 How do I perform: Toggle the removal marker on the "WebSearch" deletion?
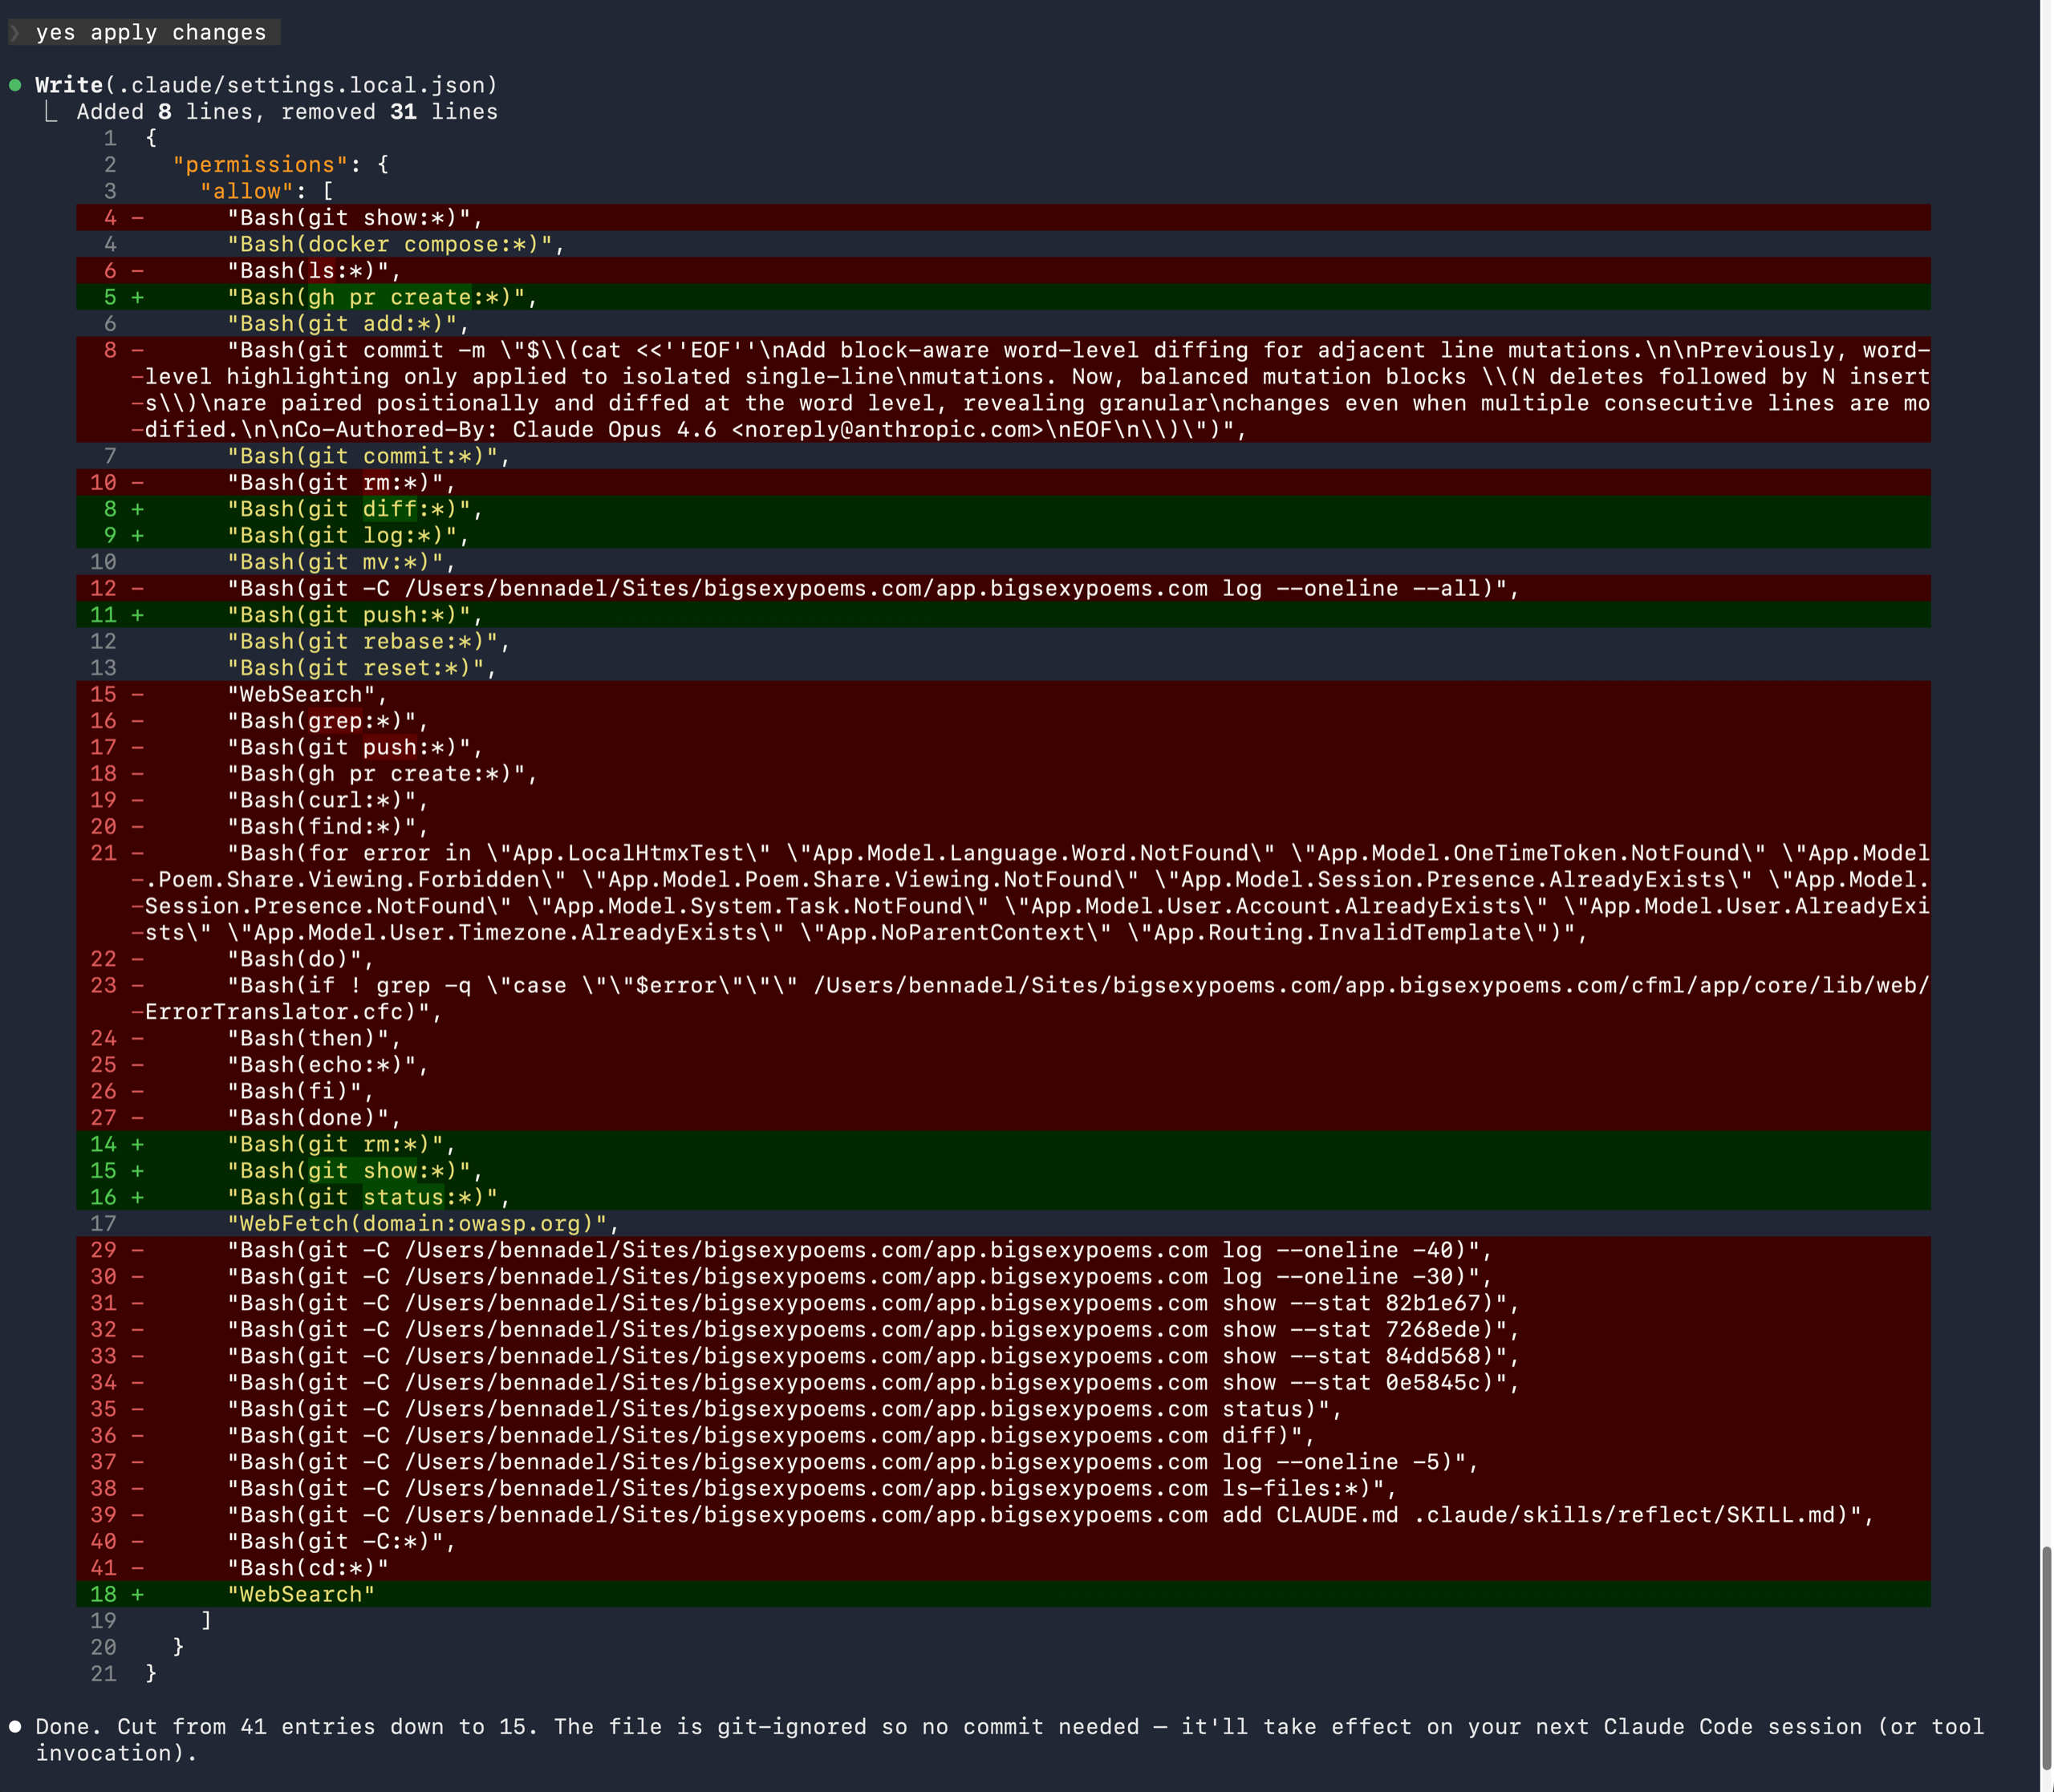[x=137, y=694]
